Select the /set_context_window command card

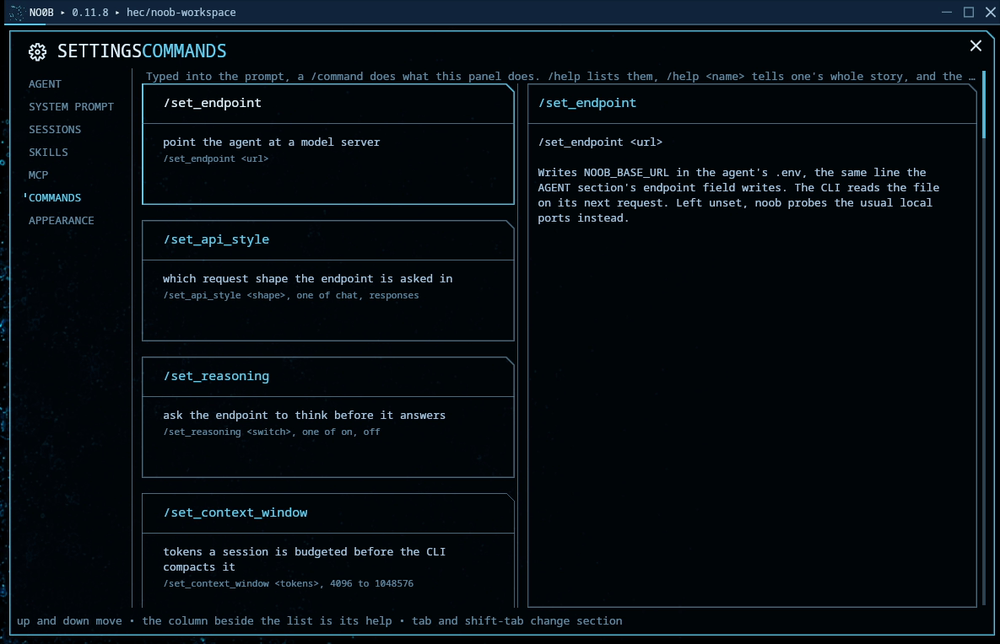coord(328,550)
